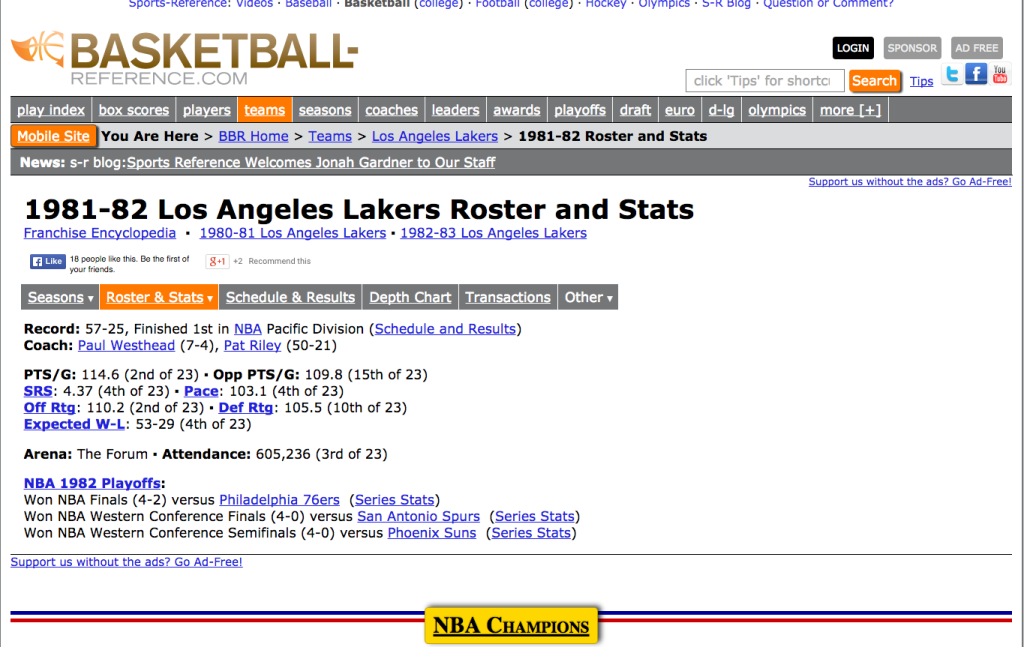The height and width of the screenshot is (647, 1024).
Task: Open the Philadelphia 76ers link
Action: (280, 500)
